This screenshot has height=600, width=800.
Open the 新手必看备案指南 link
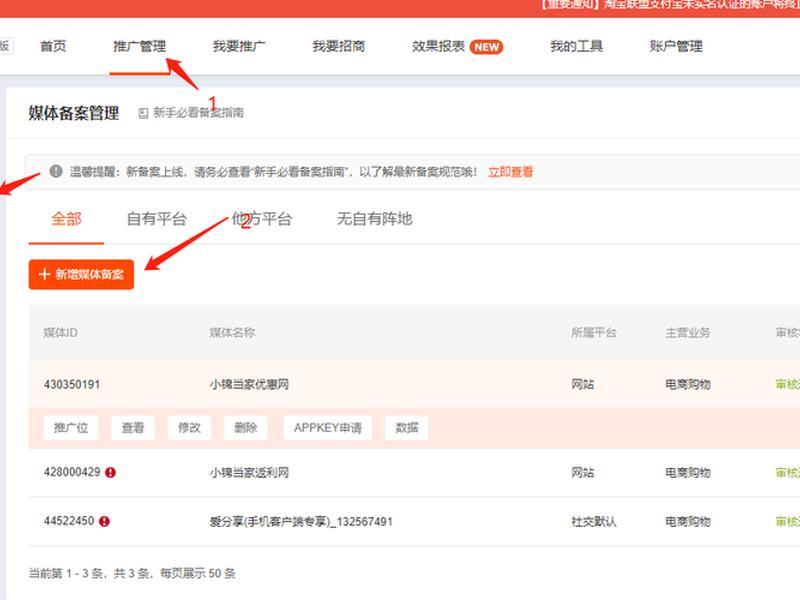click(x=198, y=113)
